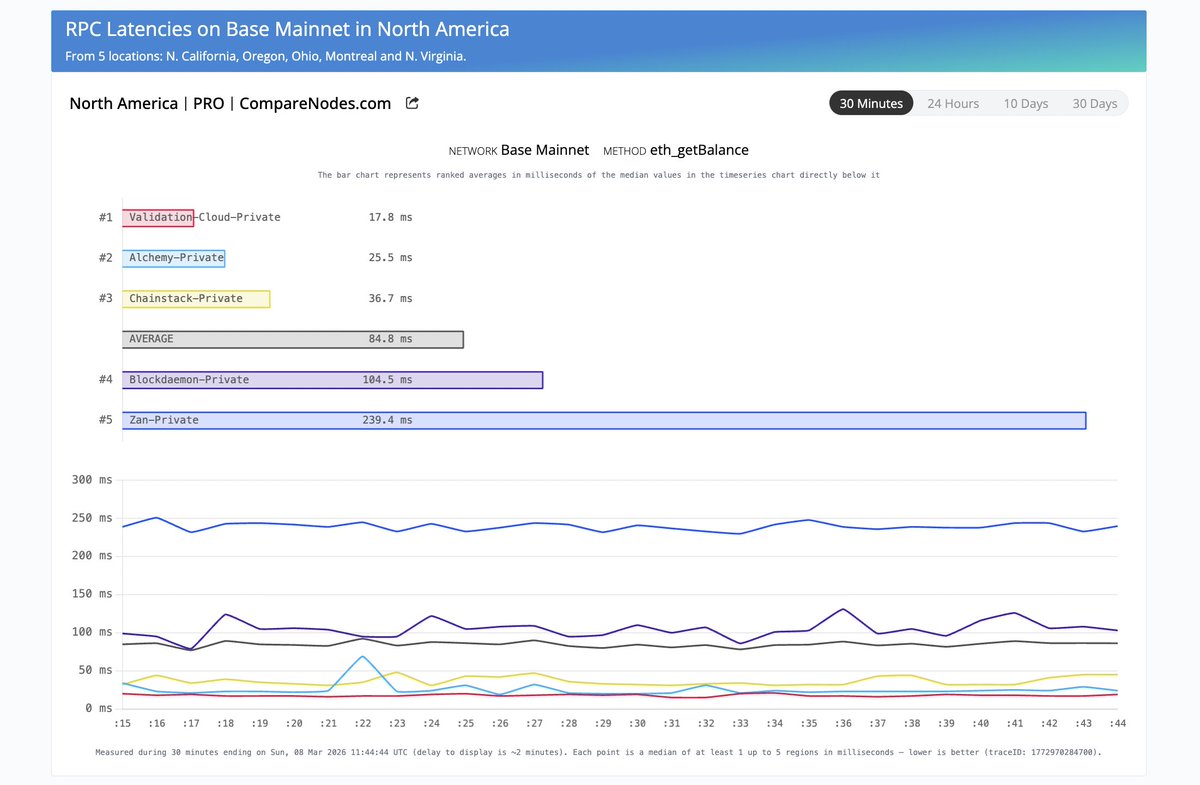Screen dimensions: 1200x785
Task: Click the 25.5 ms value
Action: (390, 258)
